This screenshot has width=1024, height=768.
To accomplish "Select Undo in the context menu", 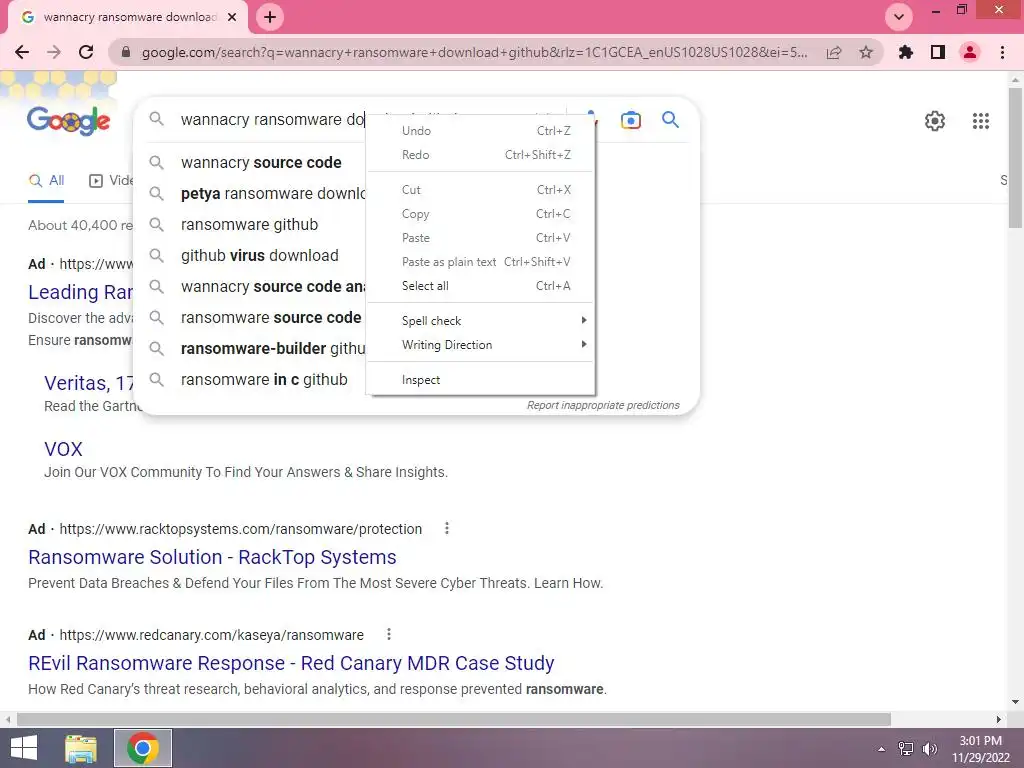I will 481,131.
